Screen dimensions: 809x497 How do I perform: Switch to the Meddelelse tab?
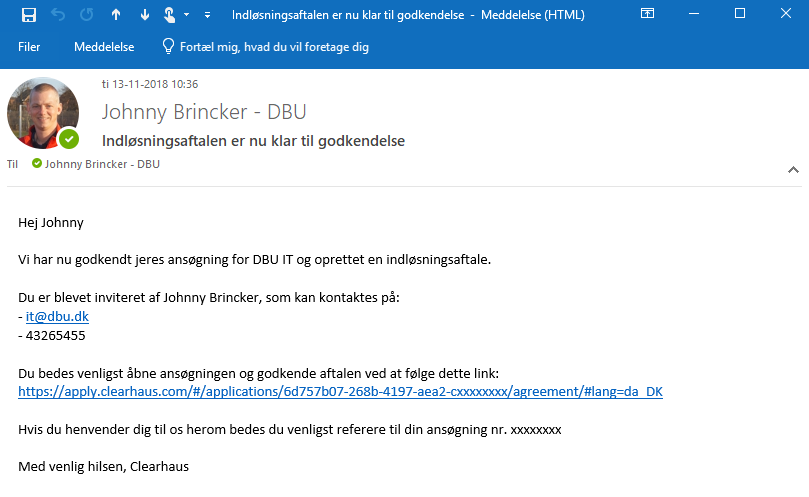tap(104, 47)
